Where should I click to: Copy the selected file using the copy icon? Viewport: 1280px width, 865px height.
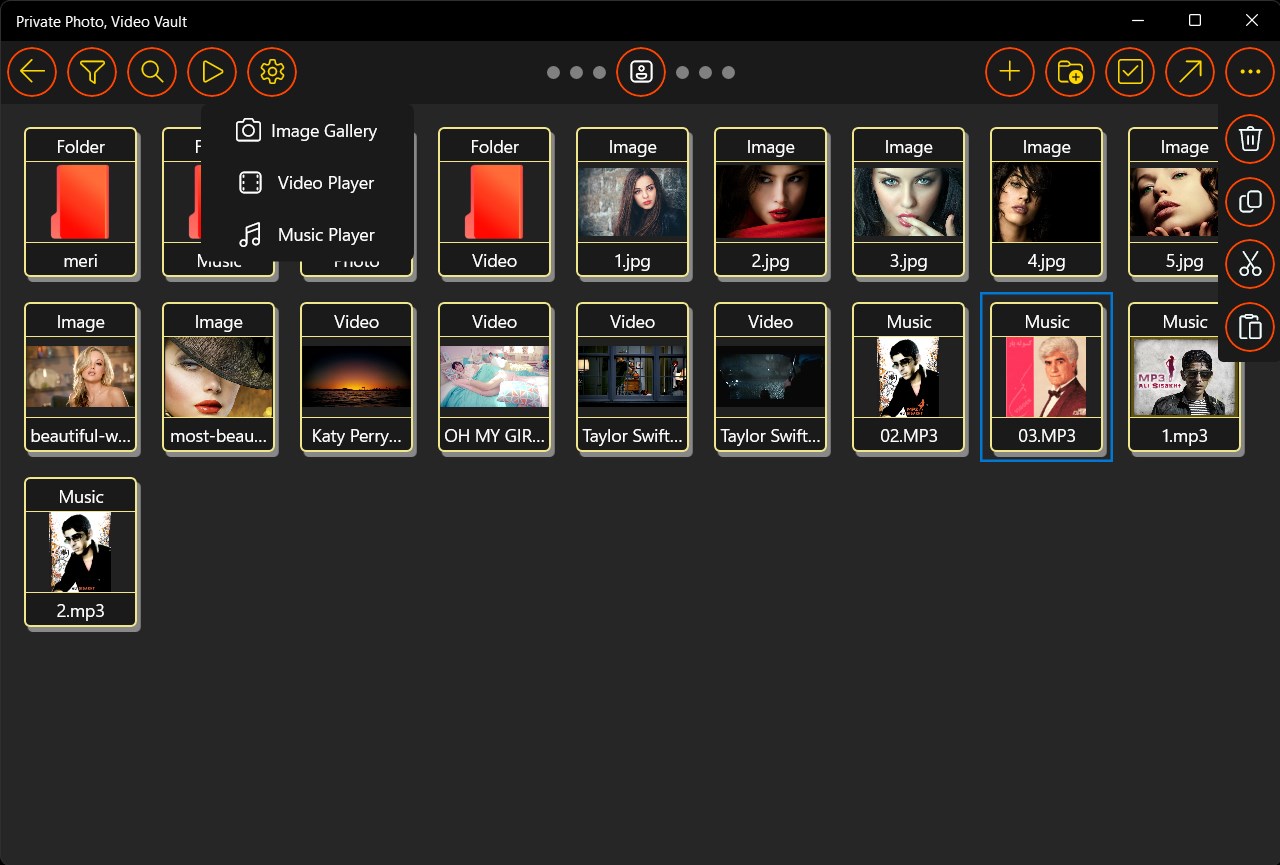[x=1249, y=202]
